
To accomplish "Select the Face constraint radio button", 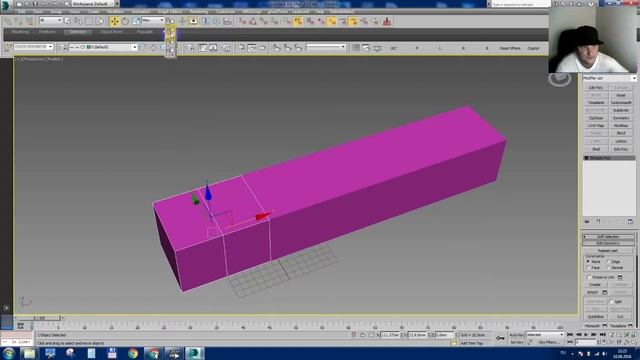I will pyautogui.click(x=588, y=268).
